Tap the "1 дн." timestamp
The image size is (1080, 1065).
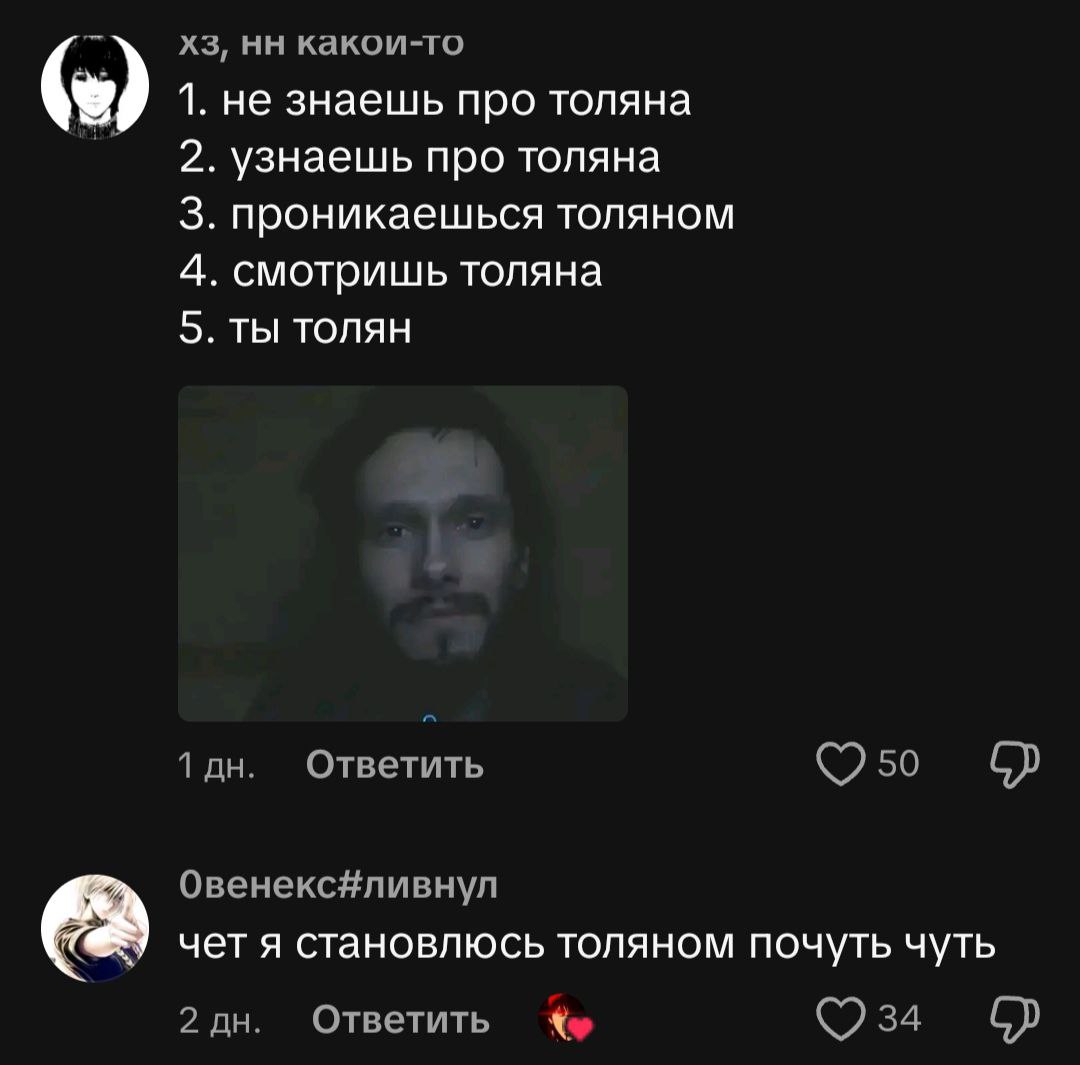217,765
